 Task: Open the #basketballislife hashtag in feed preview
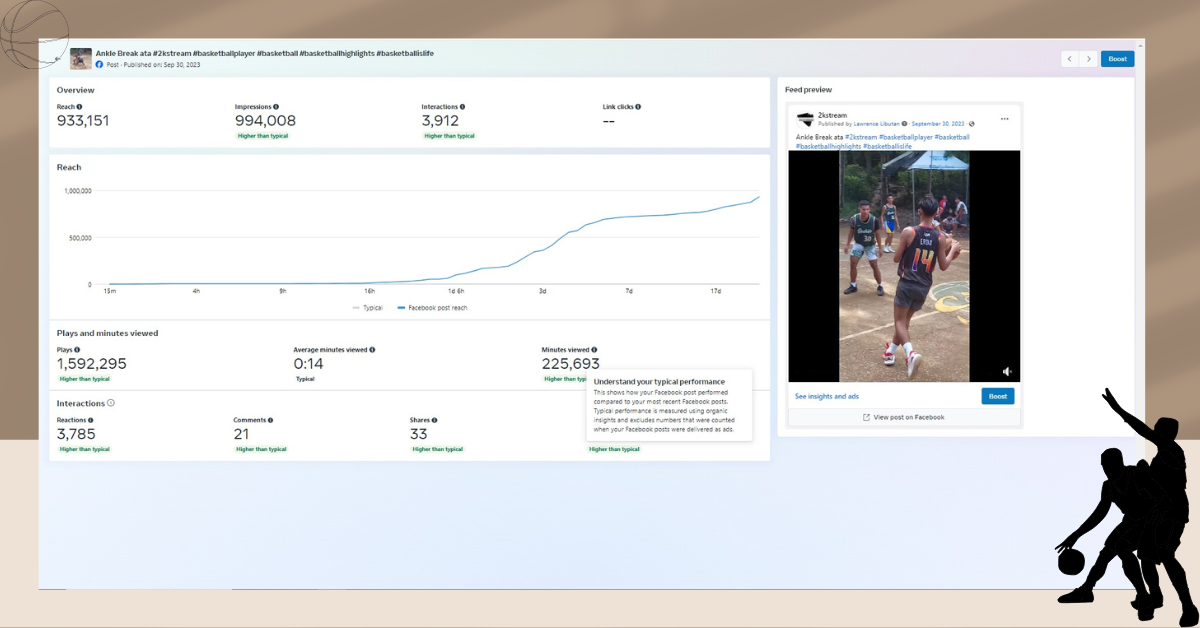[888, 146]
